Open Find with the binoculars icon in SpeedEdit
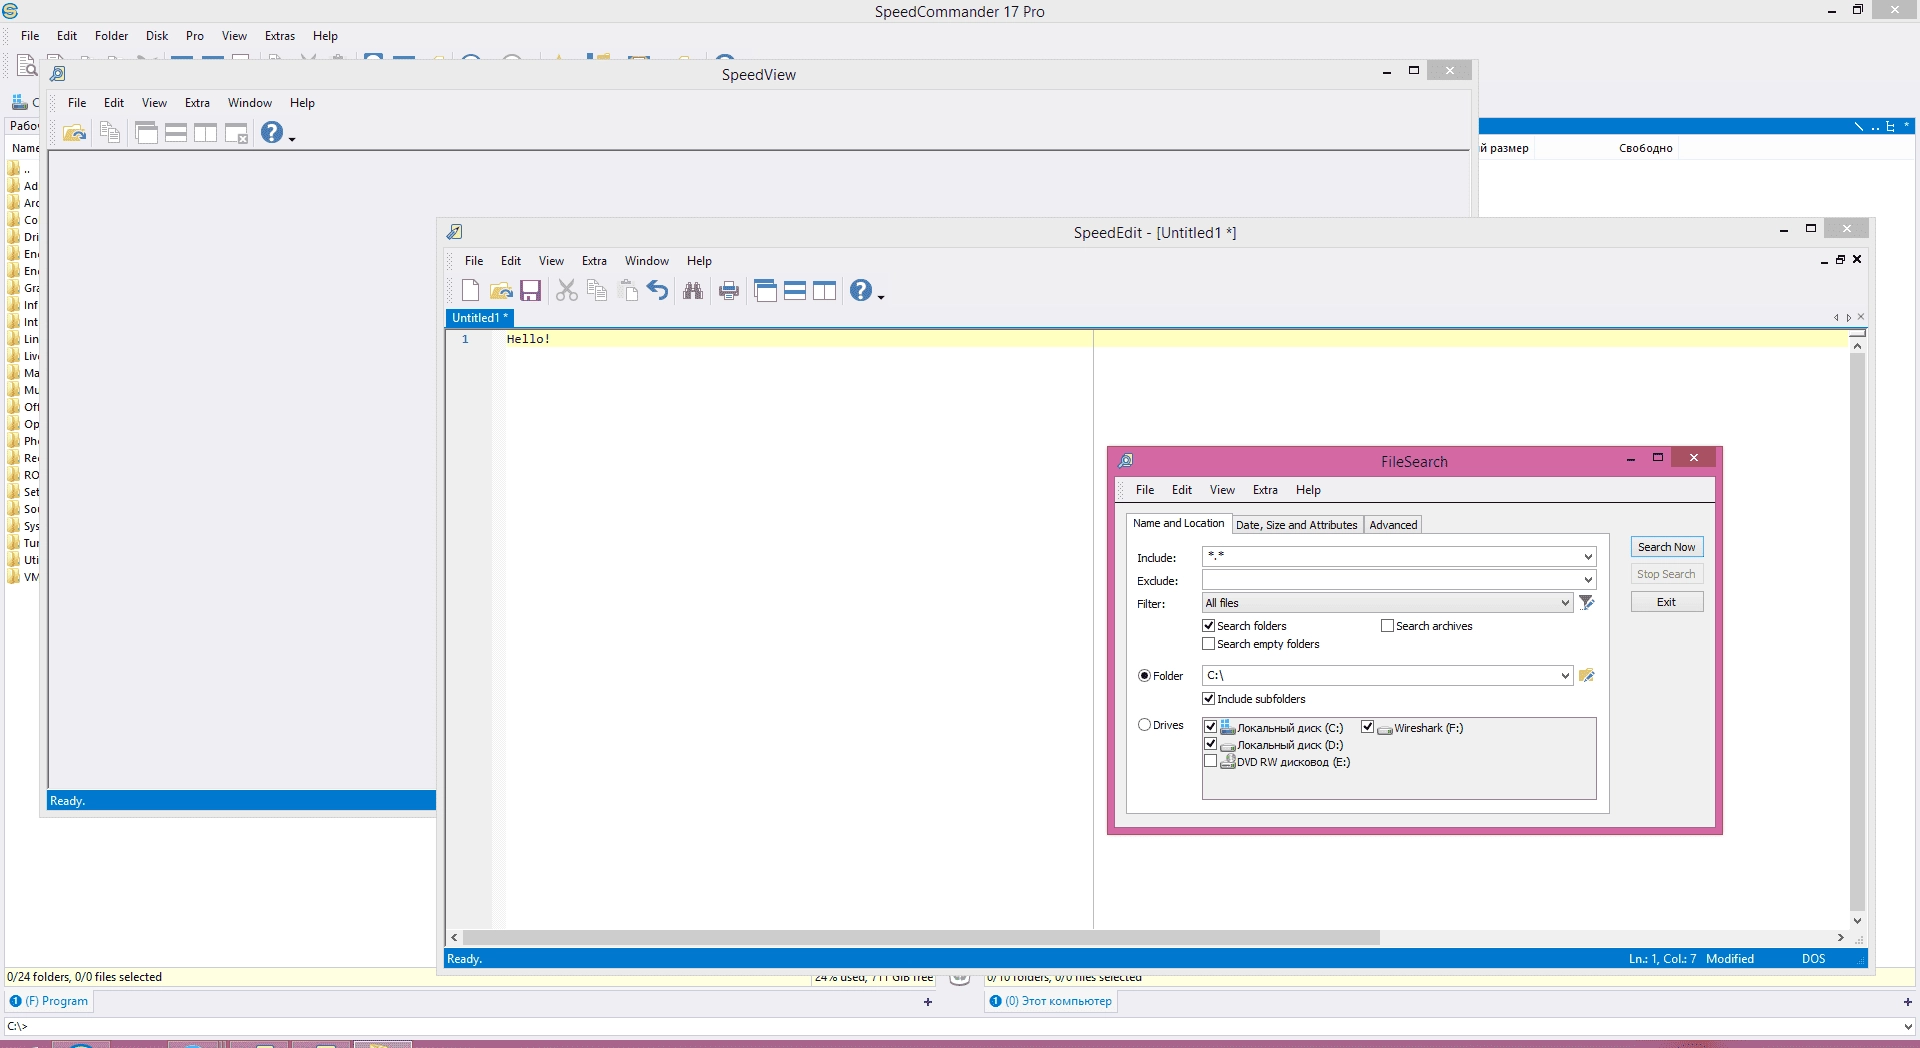1920x1048 pixels. point(693,290)
